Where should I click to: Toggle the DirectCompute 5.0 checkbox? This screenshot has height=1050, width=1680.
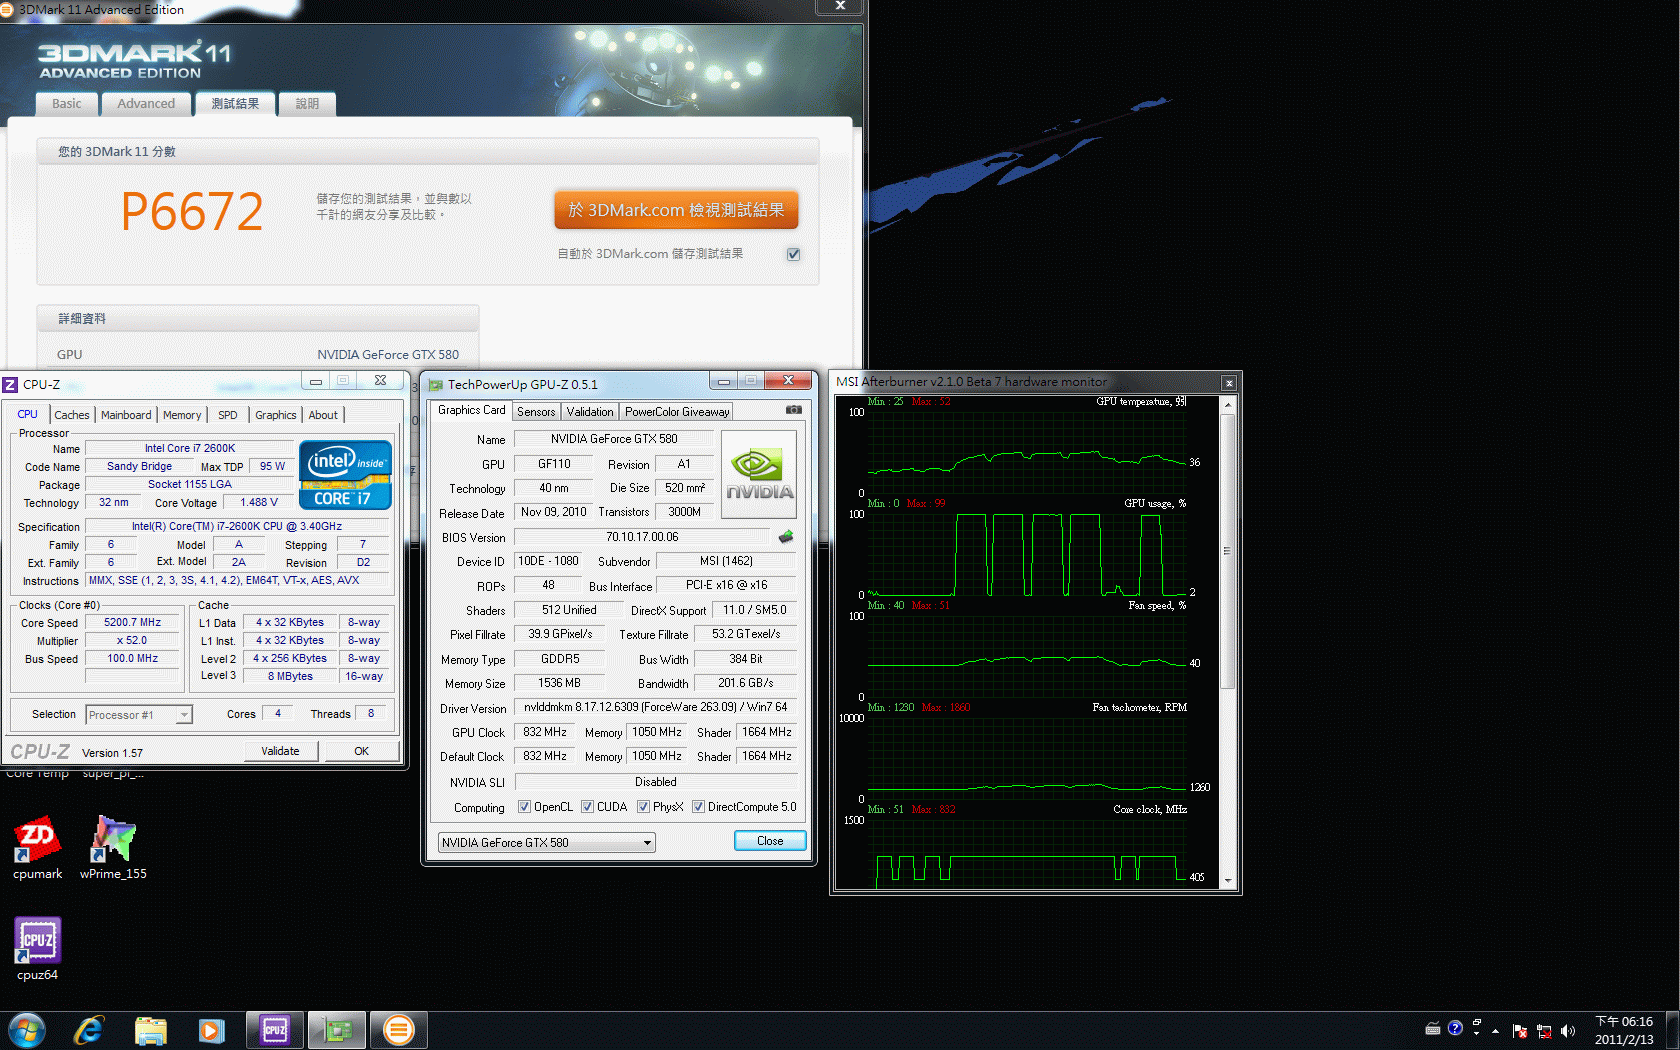(698, 807)
